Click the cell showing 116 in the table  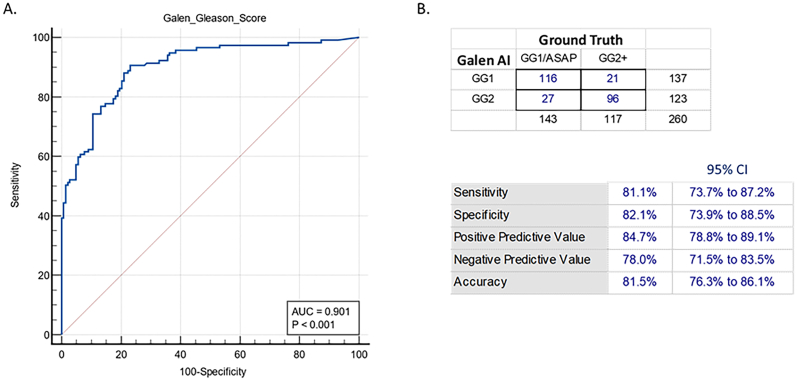(x=549, y=80)
